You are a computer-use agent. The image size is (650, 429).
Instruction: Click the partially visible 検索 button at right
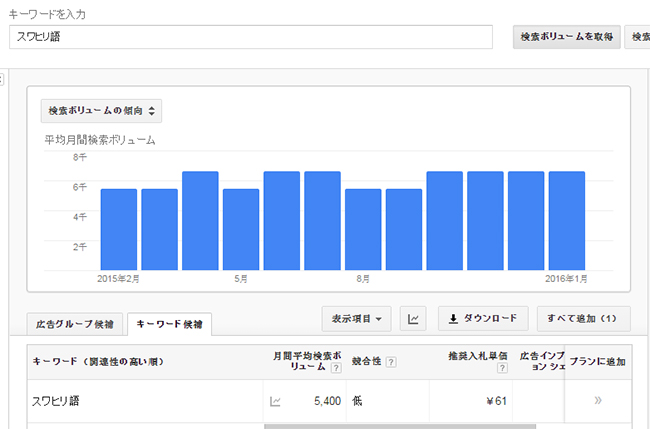click(x=638, y=37)
